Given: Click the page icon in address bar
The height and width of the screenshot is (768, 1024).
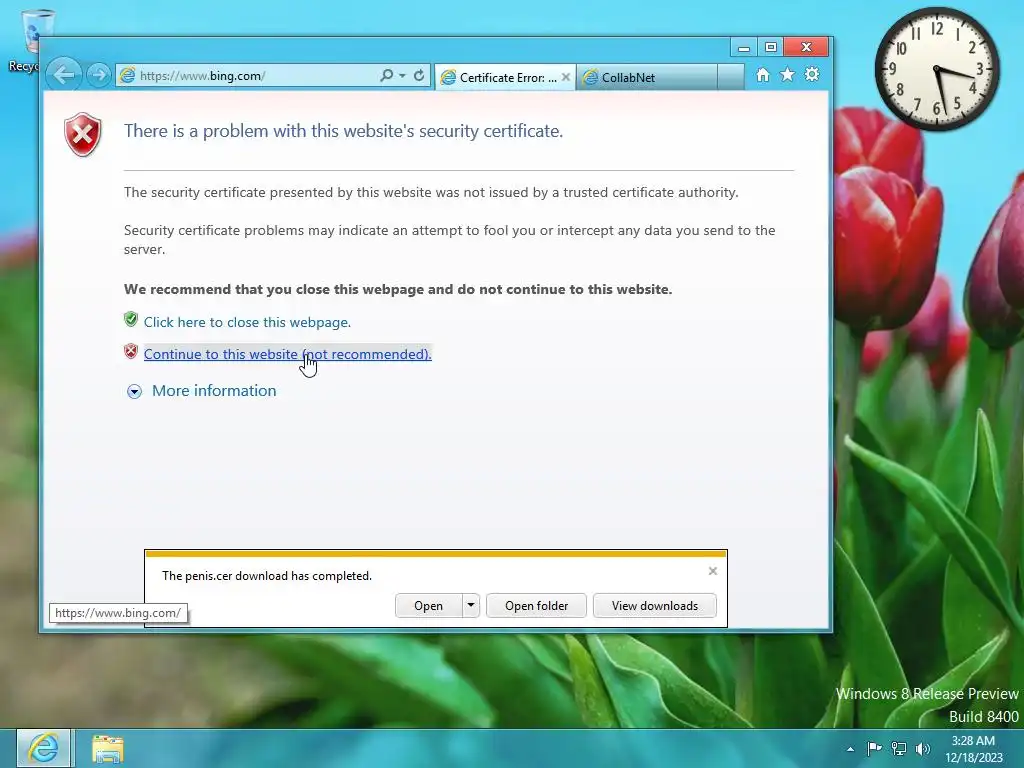Looking at the screenshot, I should tap(128, 76).
